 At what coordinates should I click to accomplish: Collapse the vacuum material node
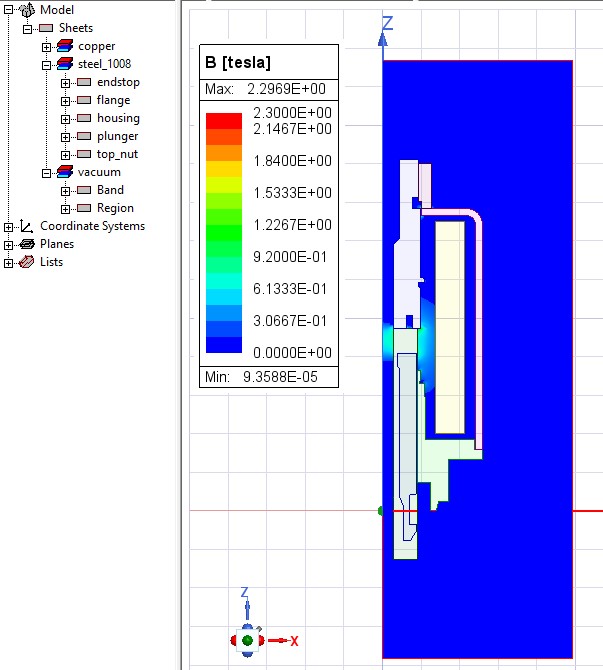46,172
